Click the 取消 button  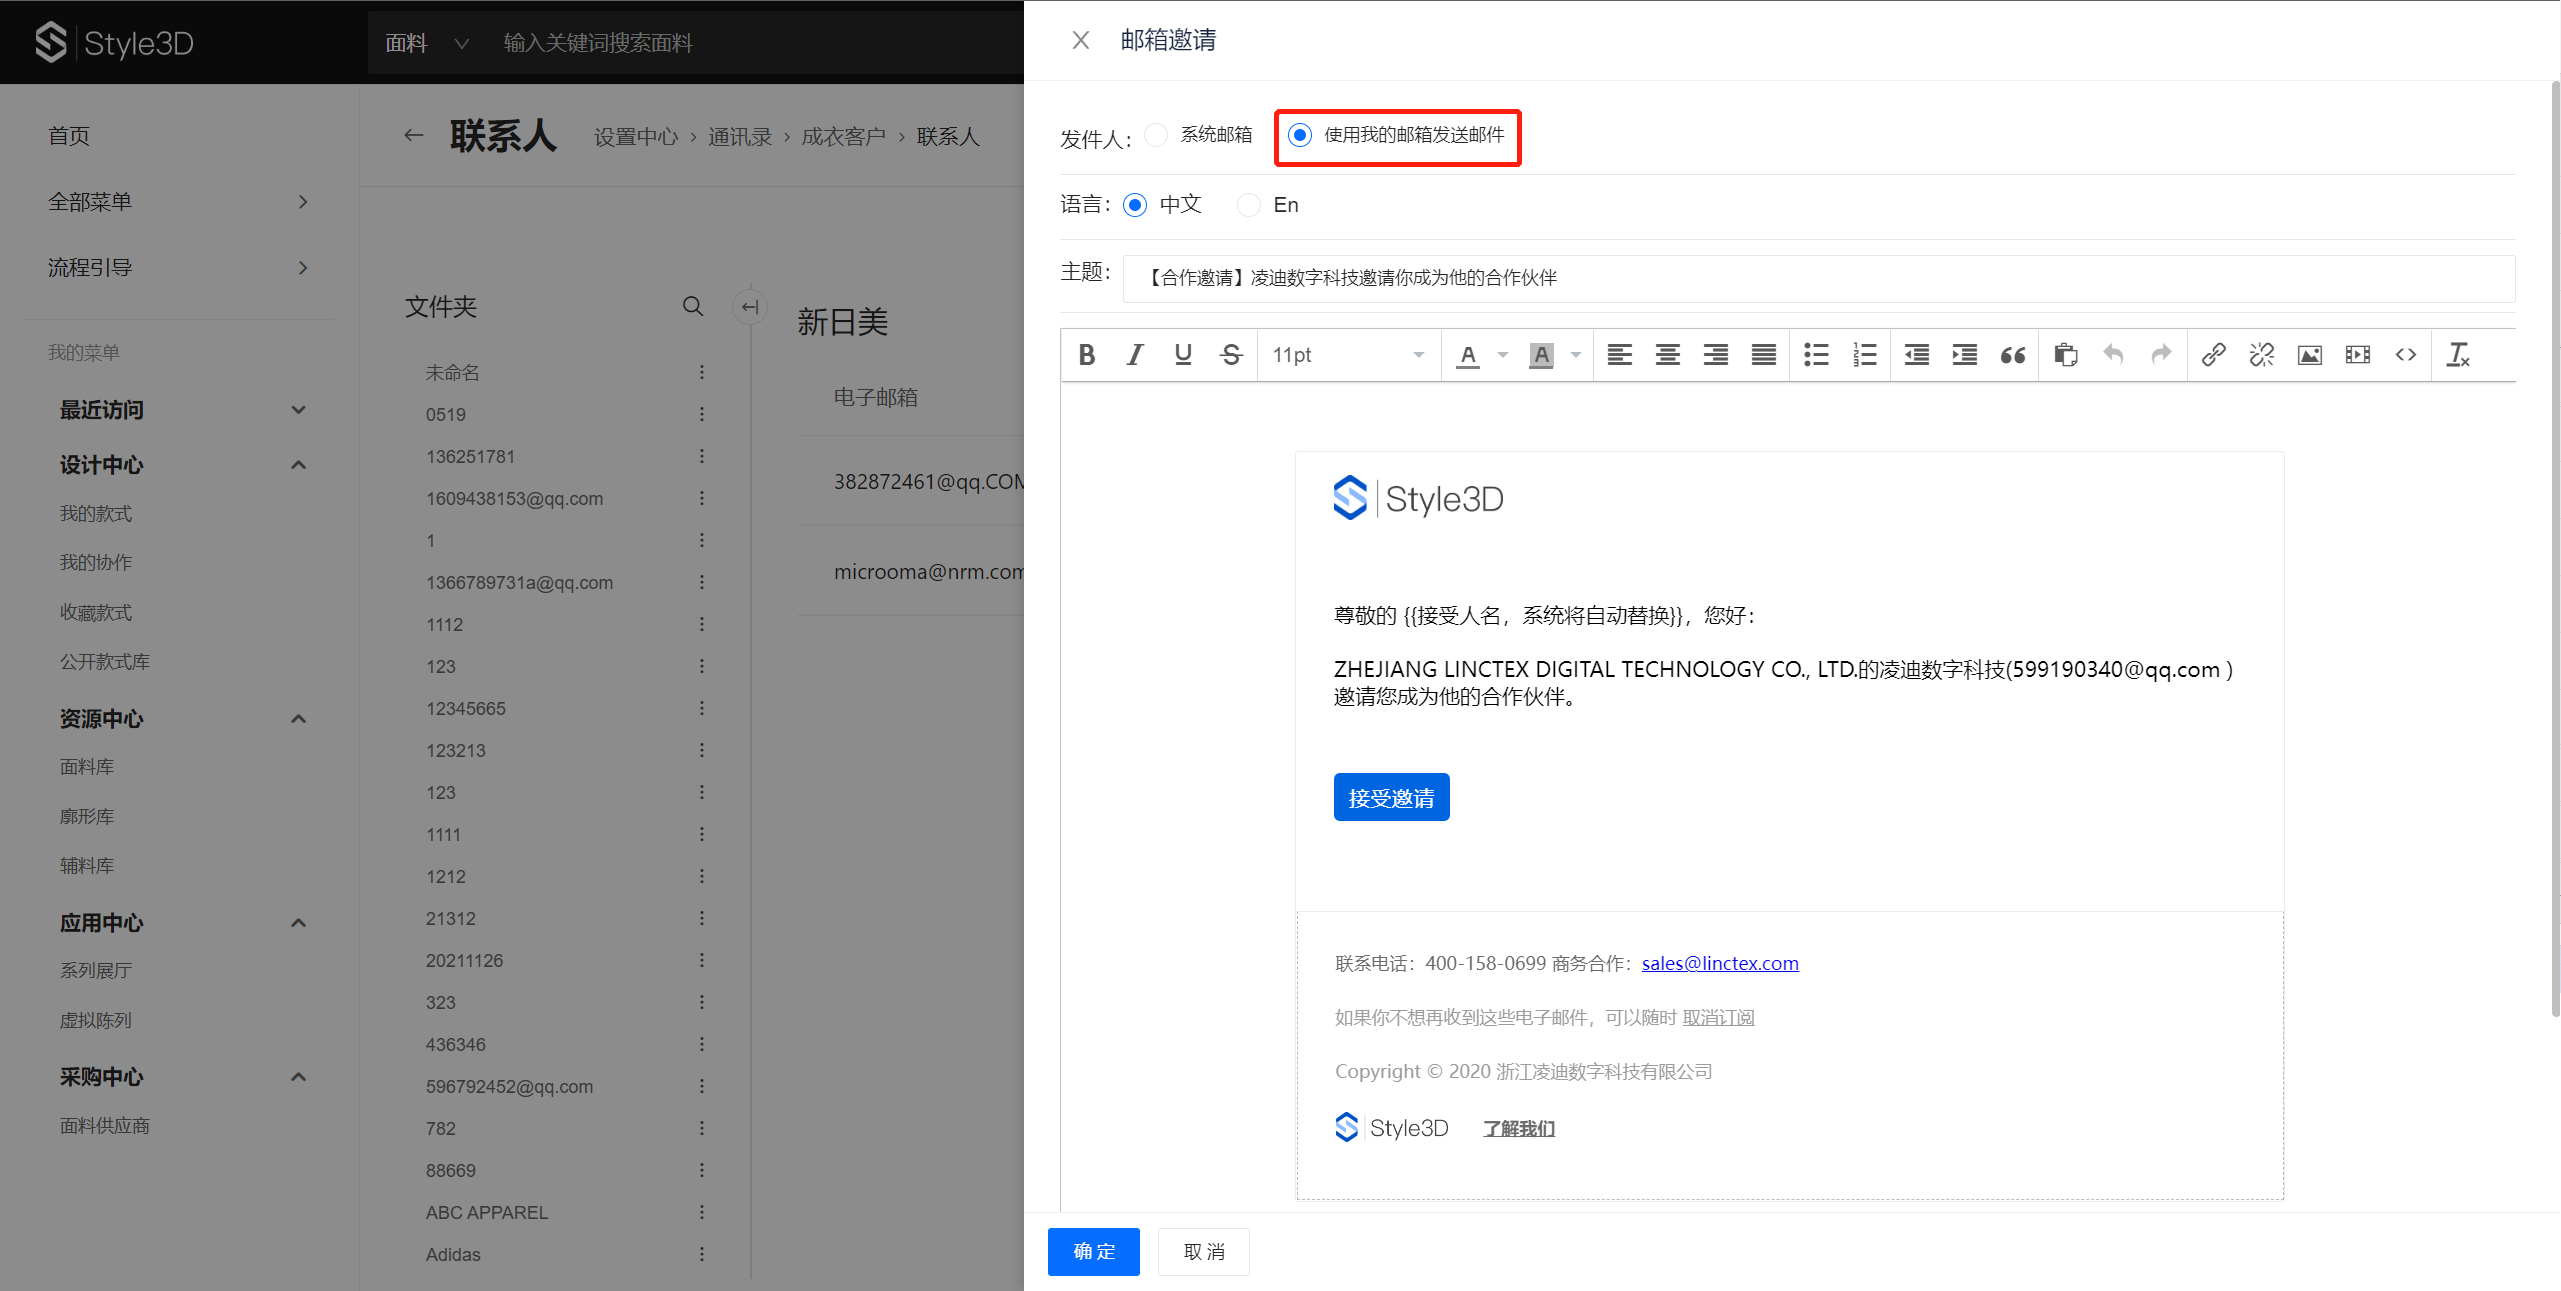[1203, 1252]
